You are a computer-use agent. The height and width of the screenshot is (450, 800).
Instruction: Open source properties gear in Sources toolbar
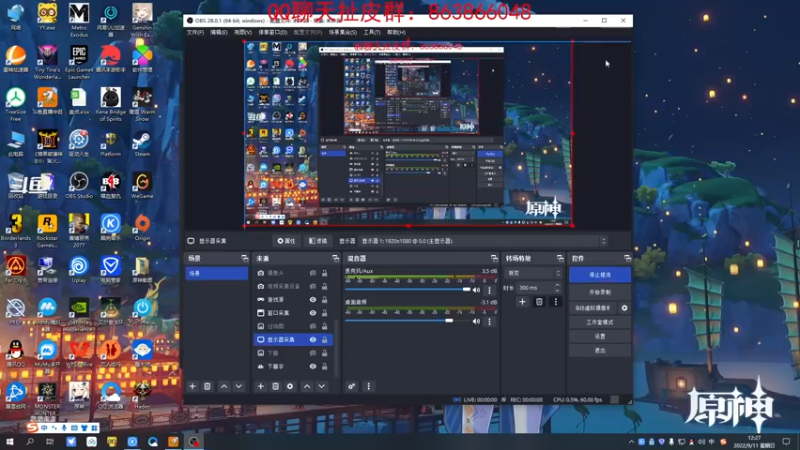pyautogui.click(x=290, y=387)
